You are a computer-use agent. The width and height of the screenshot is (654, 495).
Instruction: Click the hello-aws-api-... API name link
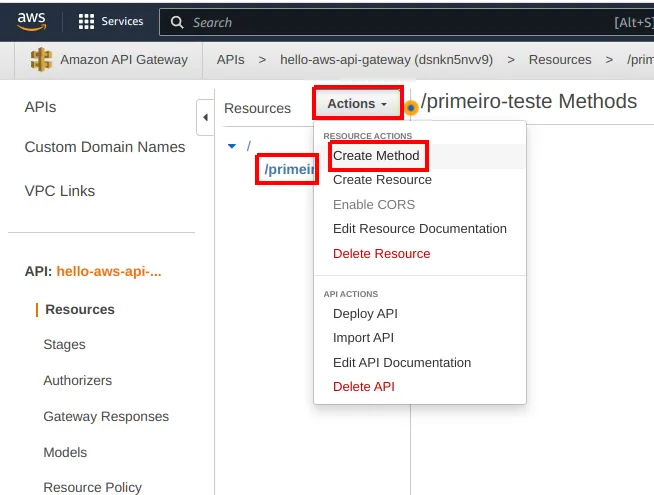coord(109,271)
